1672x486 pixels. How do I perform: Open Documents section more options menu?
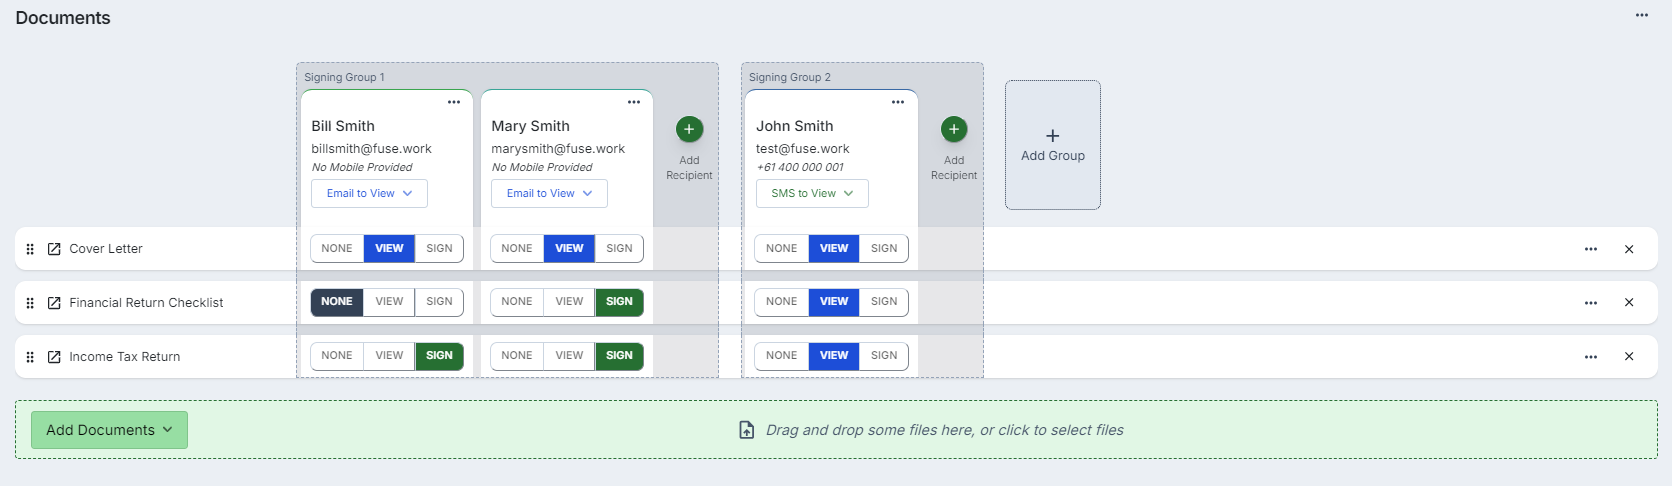[1642, 16]
